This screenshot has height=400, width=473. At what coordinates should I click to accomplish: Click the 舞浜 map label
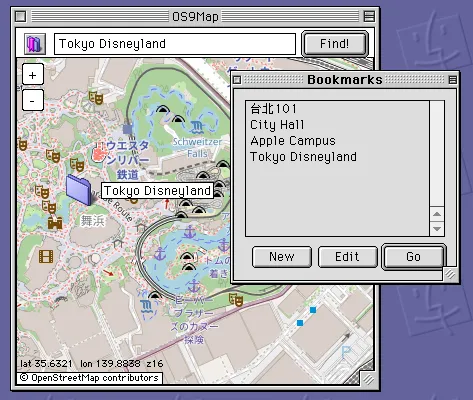[93, 221]
